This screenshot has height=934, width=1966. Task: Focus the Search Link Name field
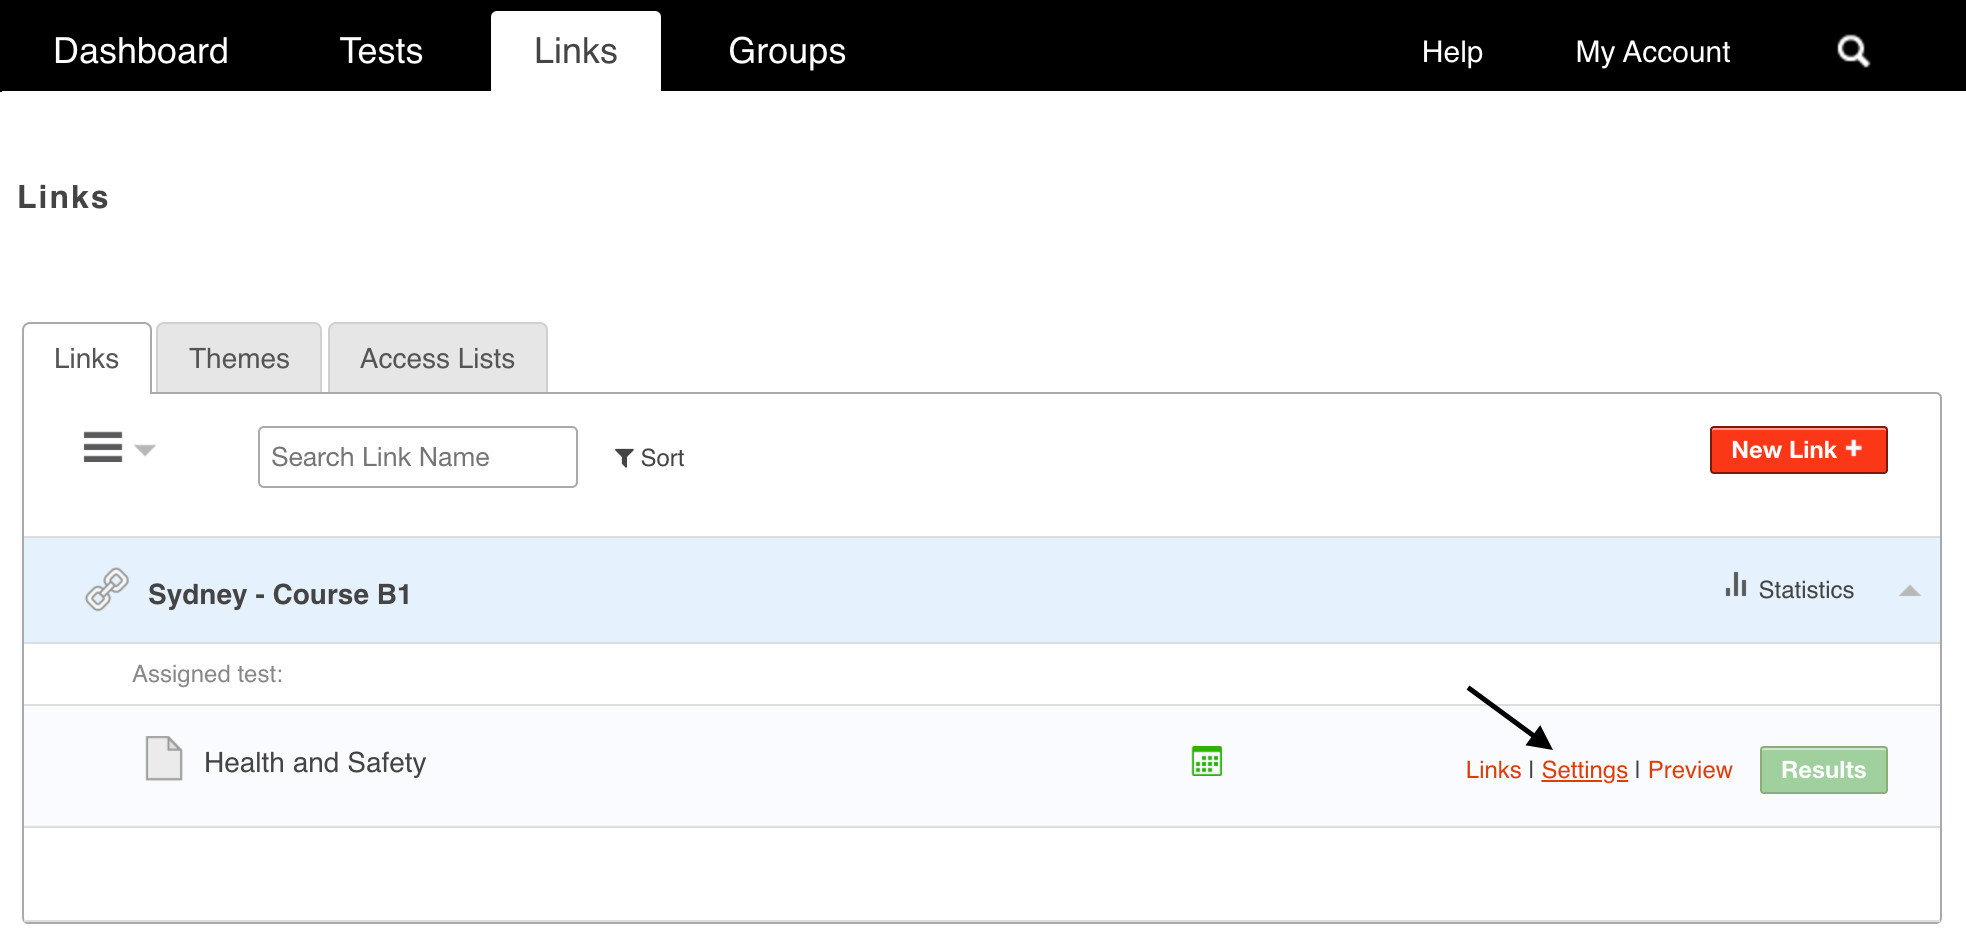coord(417,457)
